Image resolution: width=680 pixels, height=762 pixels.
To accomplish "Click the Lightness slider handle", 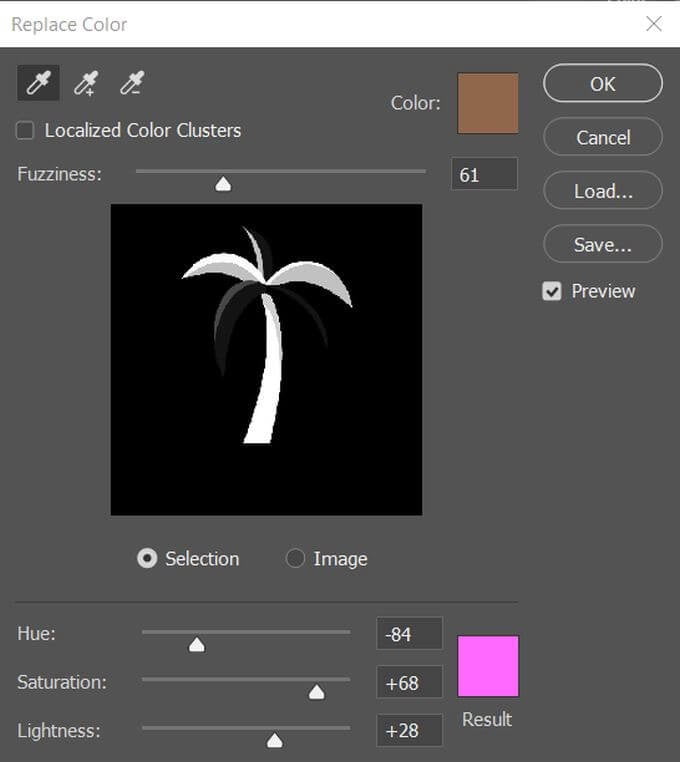I will [275, 740].
